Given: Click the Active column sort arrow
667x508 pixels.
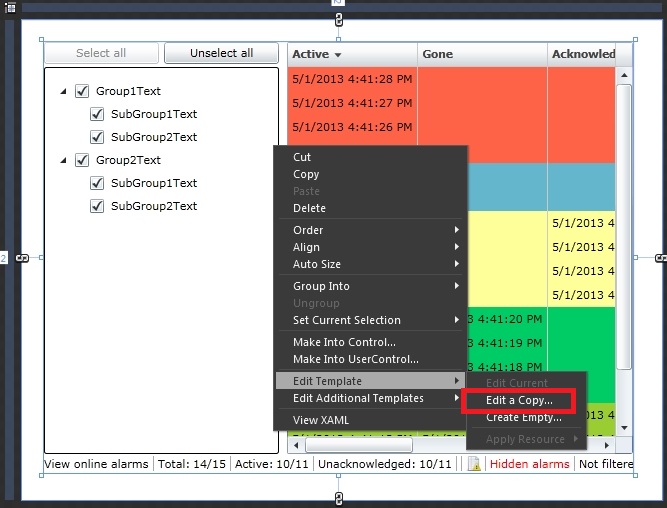Looking at the screenshot, I should (x=338, y=55).
